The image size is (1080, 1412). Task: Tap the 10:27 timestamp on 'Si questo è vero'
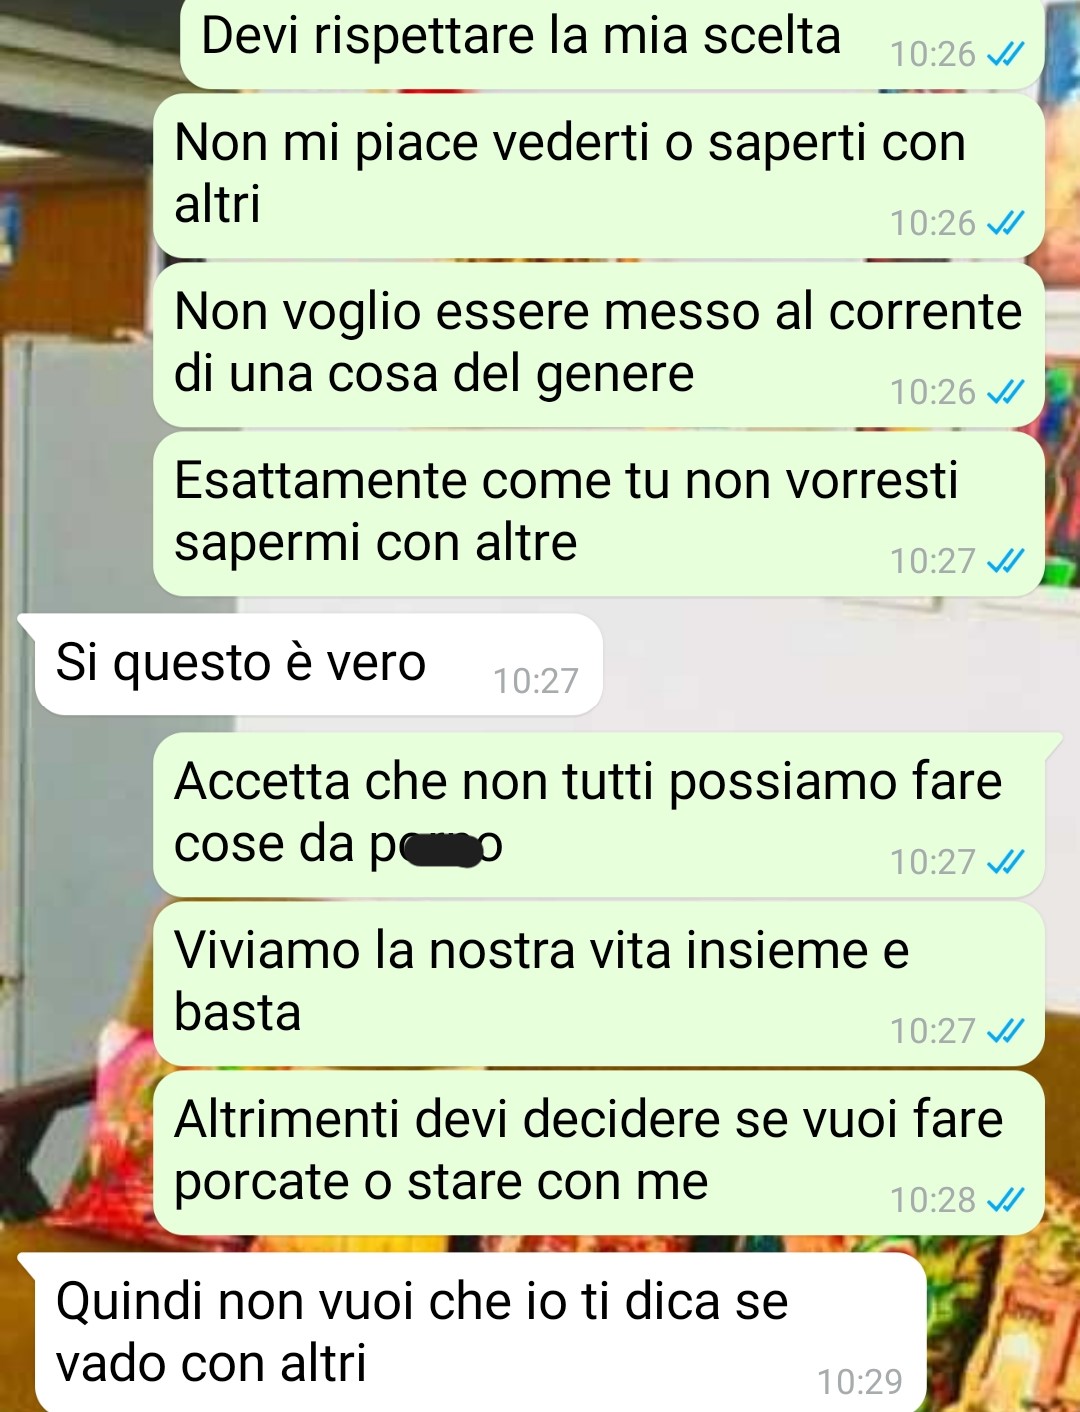[535, 681]
